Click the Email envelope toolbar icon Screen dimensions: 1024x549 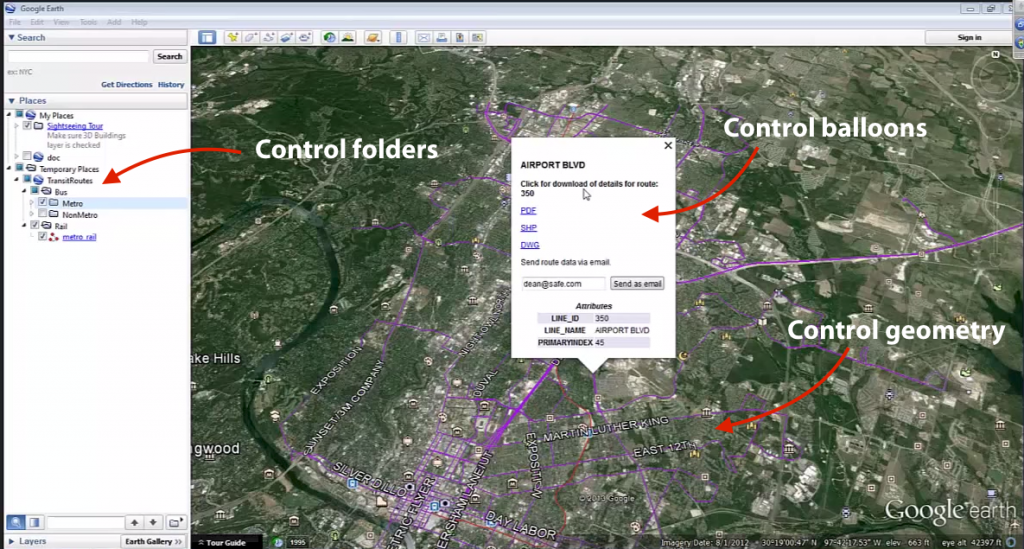[x=424, y=38]
